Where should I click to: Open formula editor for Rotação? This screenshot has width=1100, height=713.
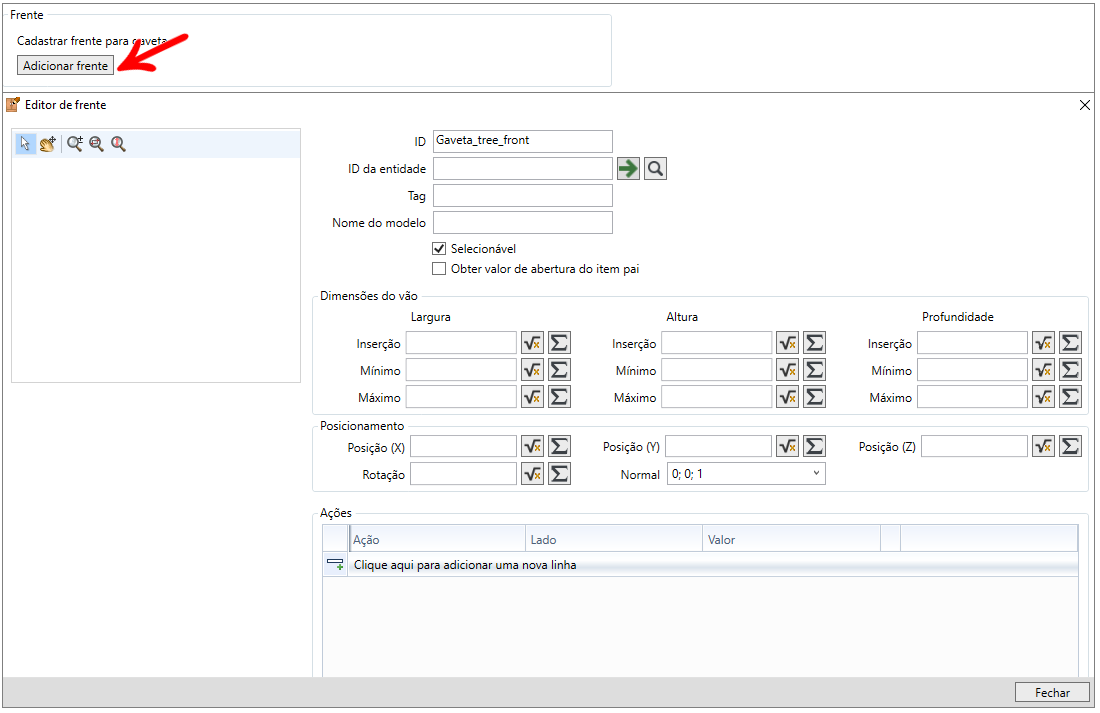click(532, 474)
